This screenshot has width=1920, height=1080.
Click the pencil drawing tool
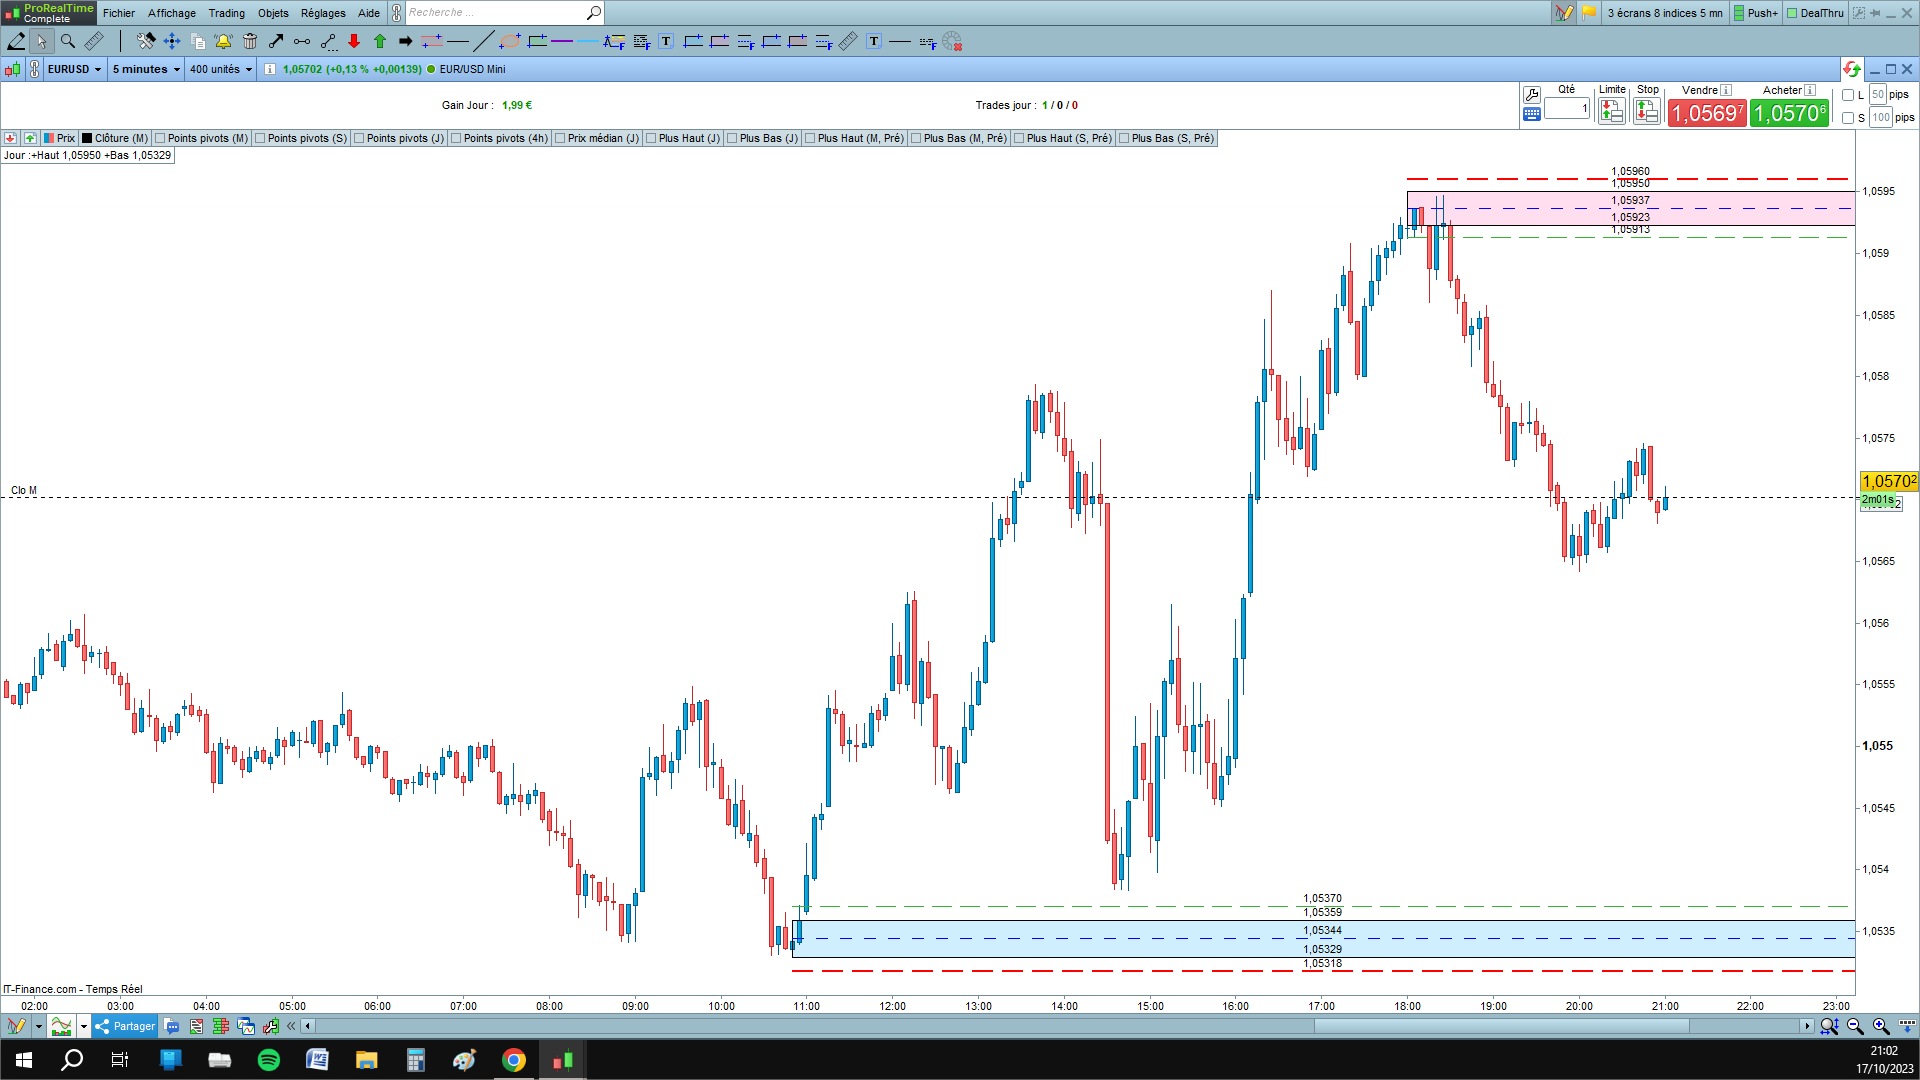click(16, 41)
